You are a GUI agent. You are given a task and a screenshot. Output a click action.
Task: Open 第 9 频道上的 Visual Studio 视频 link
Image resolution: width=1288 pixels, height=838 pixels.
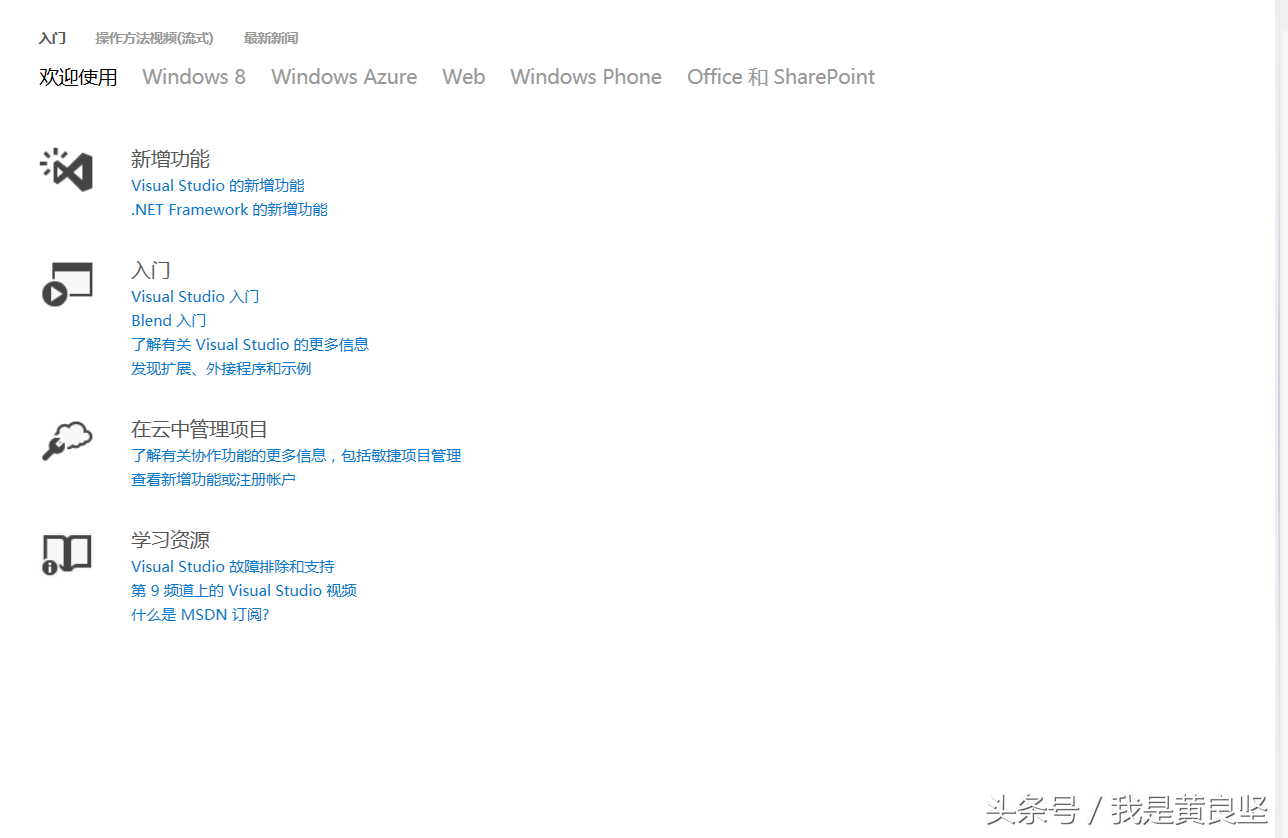click(x=244, y=590)
